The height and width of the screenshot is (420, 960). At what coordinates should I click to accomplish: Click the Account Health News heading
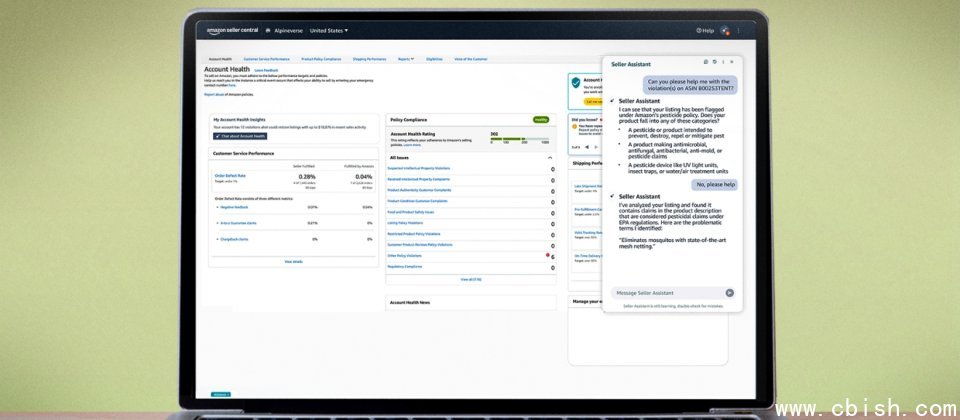click(x=410, y=302)
